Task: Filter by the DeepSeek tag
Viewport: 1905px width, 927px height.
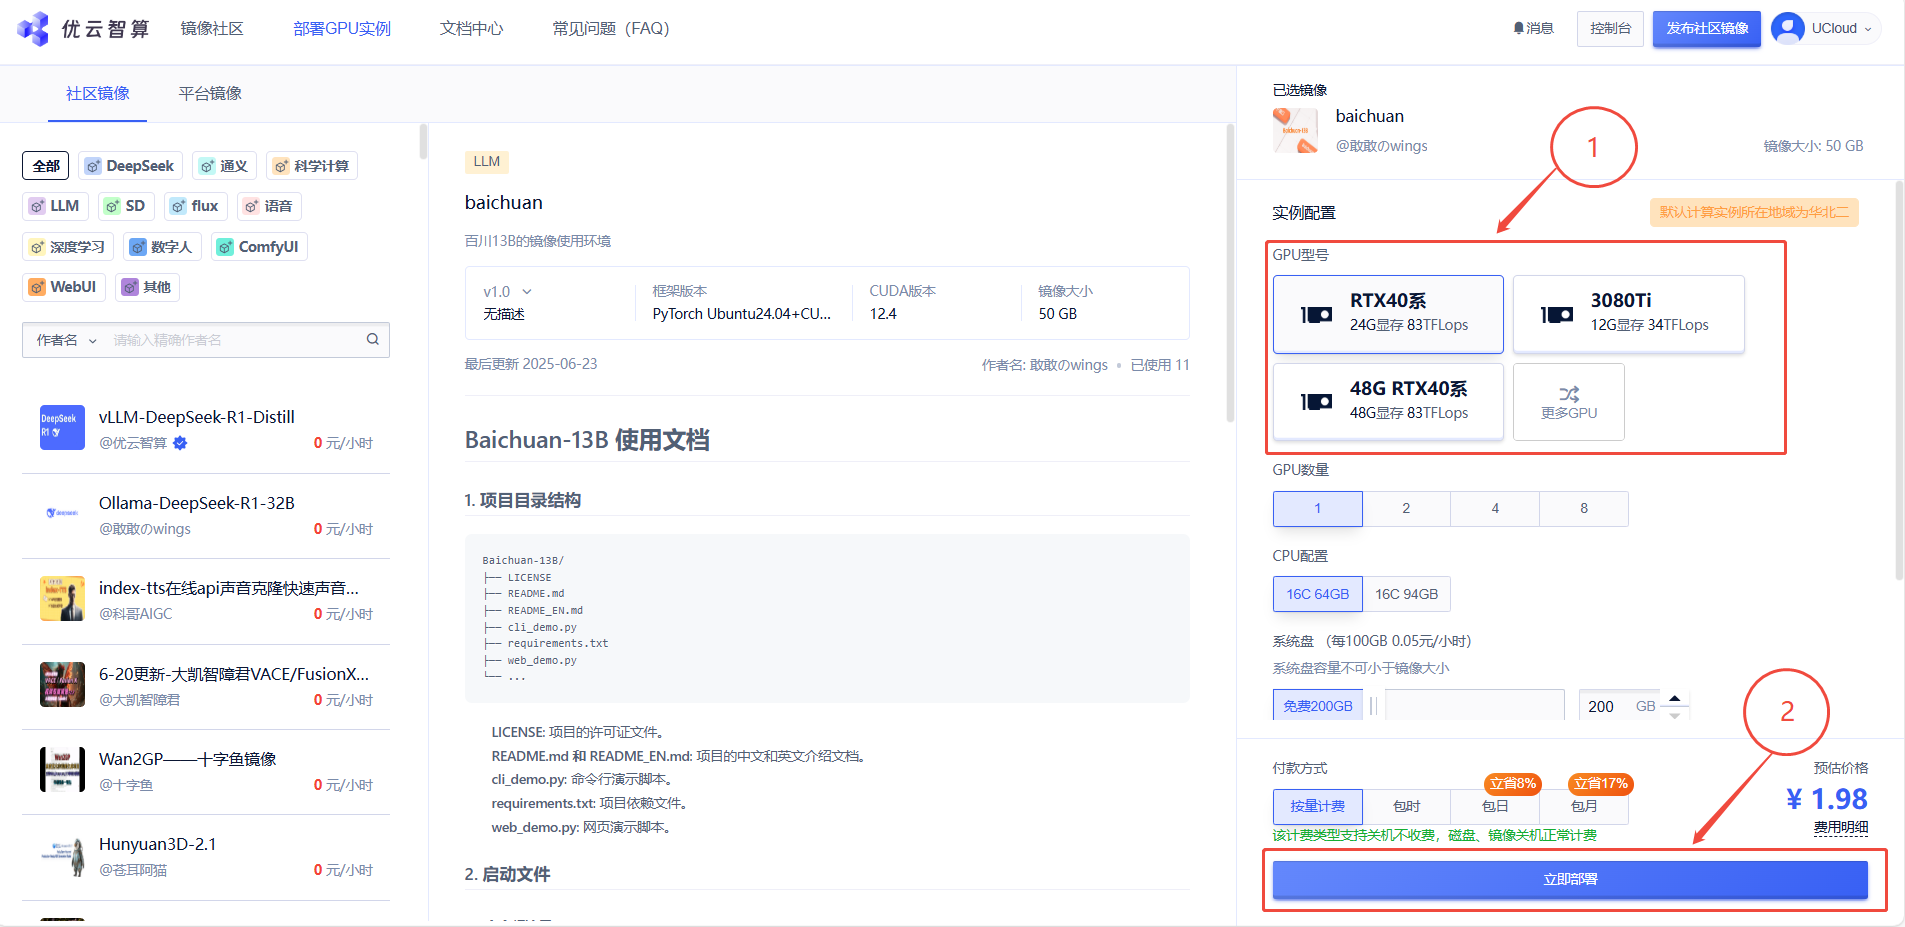Action: [x=130, y=166]
